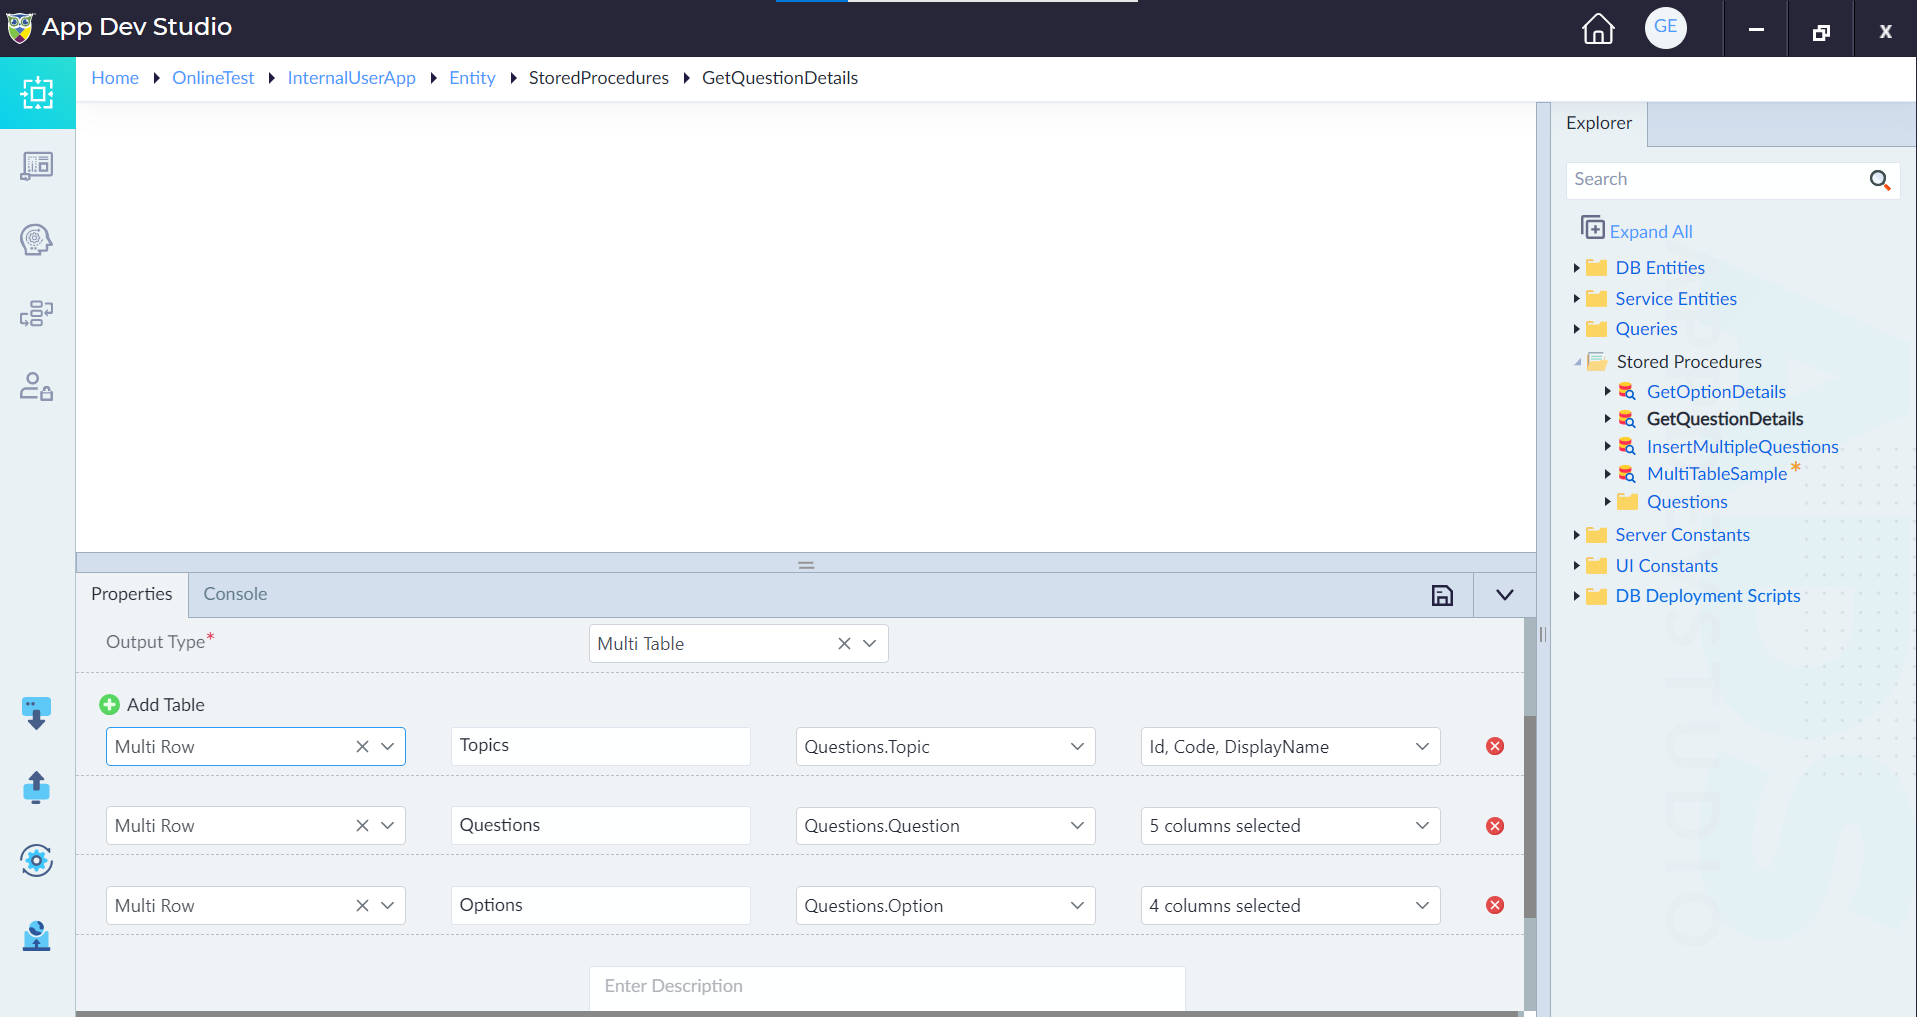1917x1017 pixels.
Task: Select the designer canvas sidebar icon
Action: (x=37, y=93)
